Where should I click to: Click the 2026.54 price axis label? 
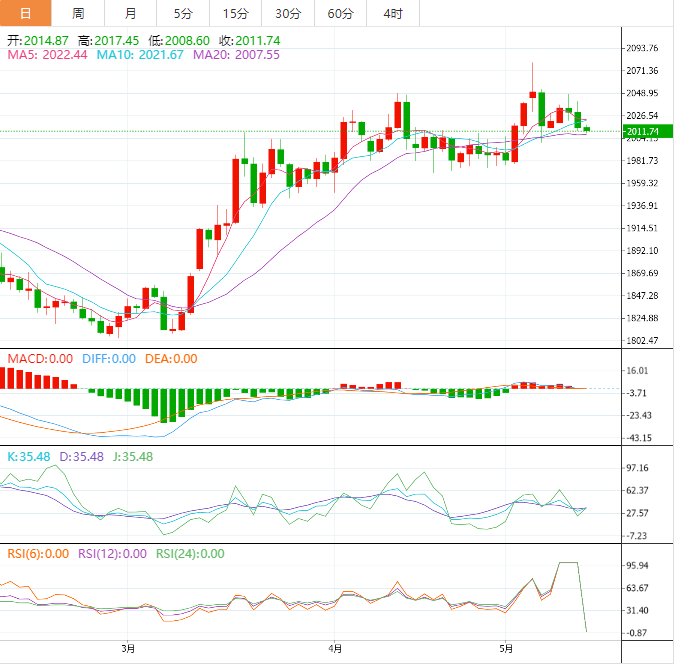(642, 115)
